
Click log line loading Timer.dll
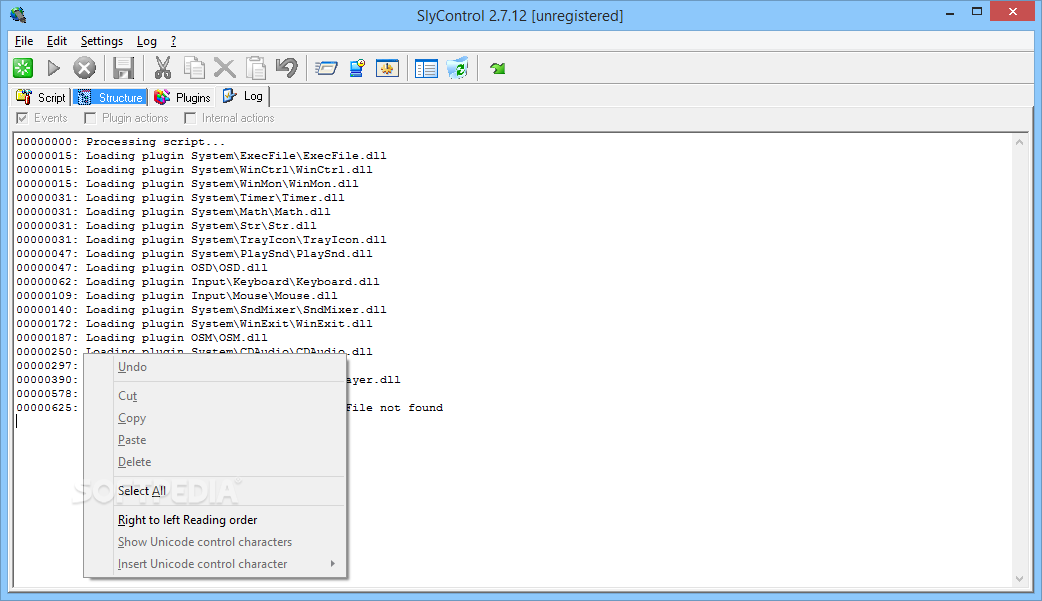(x=180, y=197)
